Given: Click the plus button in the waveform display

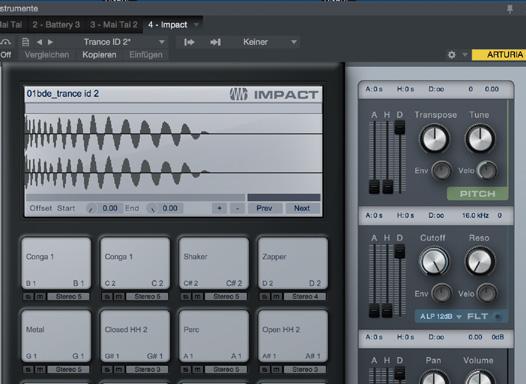Looking at the screenshot, I should coord(219,208).
